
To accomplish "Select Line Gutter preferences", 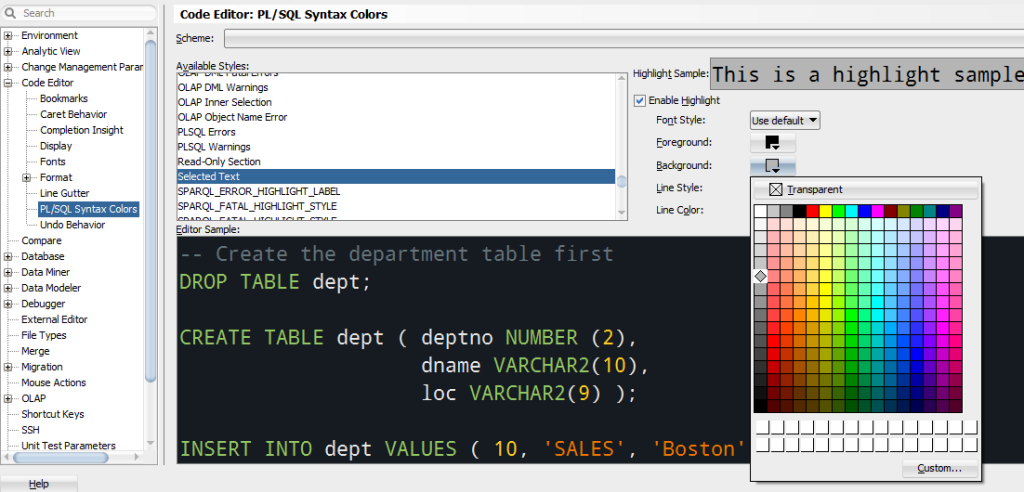I will (65, 193).
